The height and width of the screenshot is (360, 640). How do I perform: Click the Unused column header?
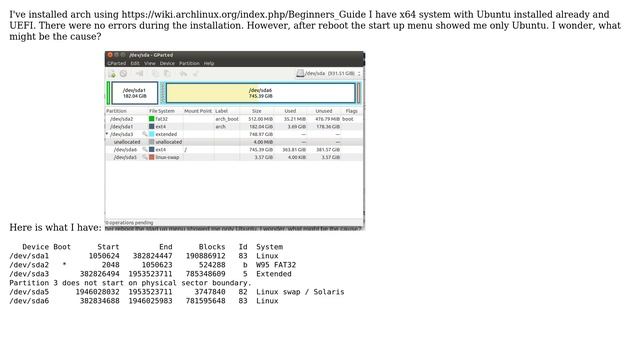pos(324,111)
